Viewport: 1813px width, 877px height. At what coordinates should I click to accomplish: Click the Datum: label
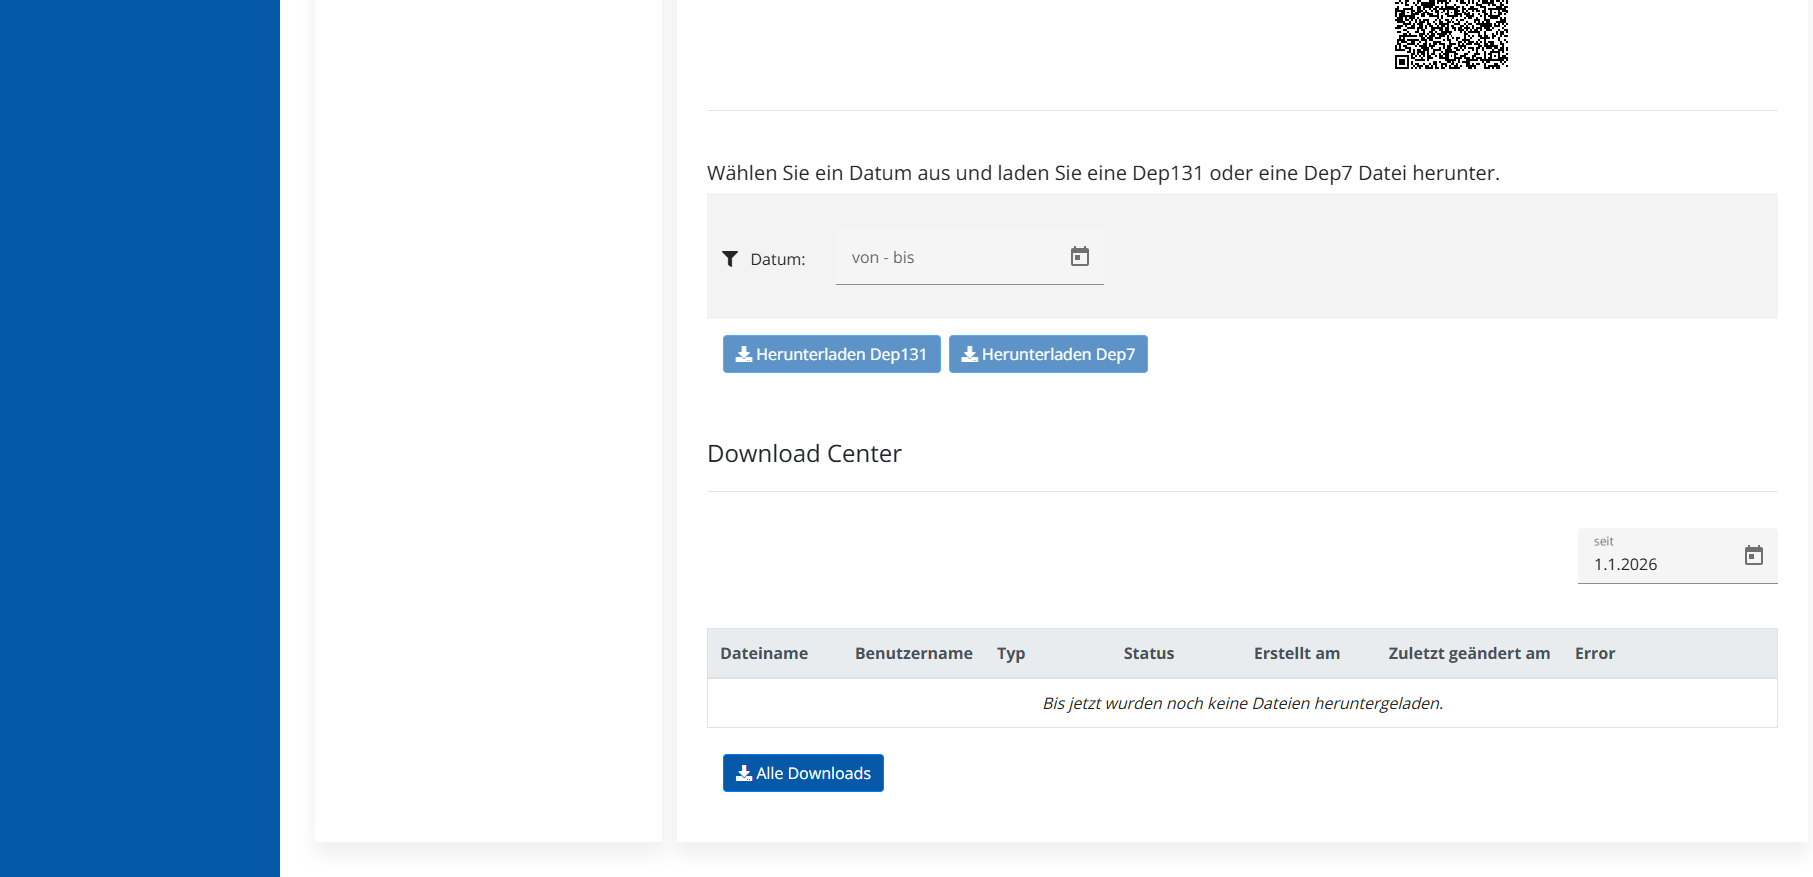coord(778,259)
